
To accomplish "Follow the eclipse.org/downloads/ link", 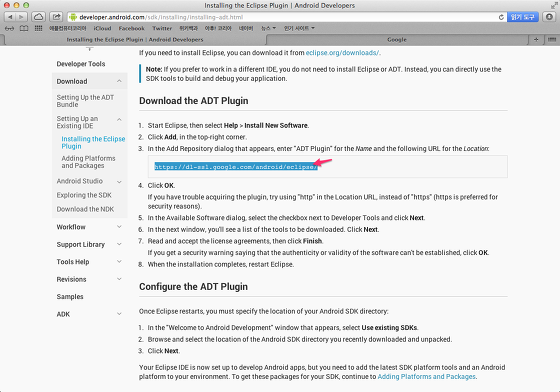I will click(x=342, y=53).
